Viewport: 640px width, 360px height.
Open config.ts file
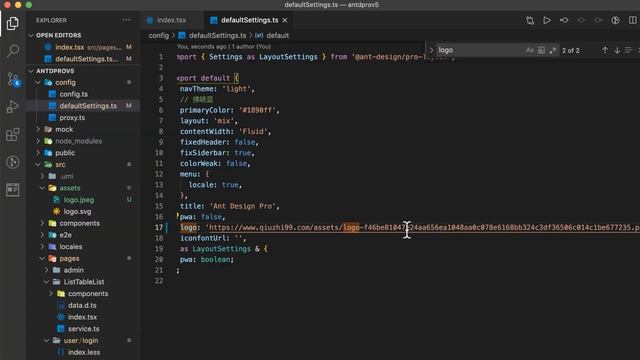tap(83, 94)
